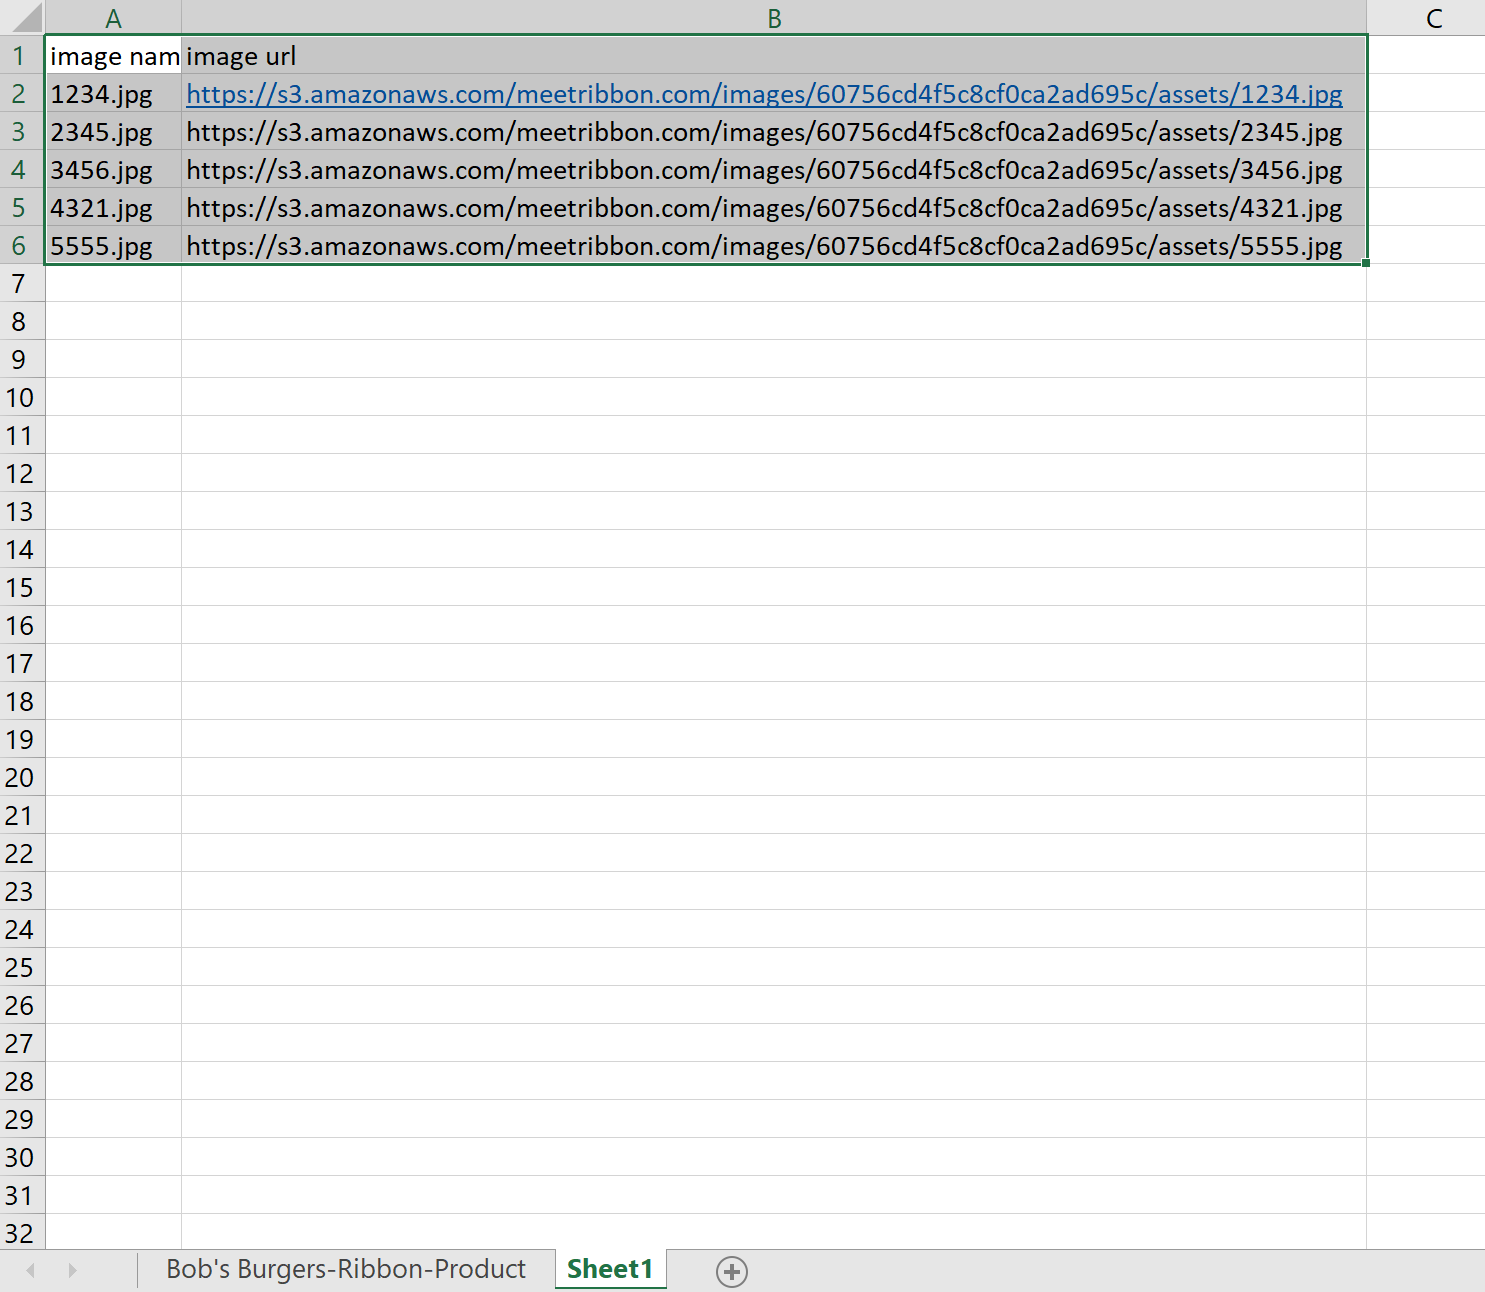Select the Sheet1 tab
This screenshot has height=1292, width=1485.
click(x=609, y=1269)
